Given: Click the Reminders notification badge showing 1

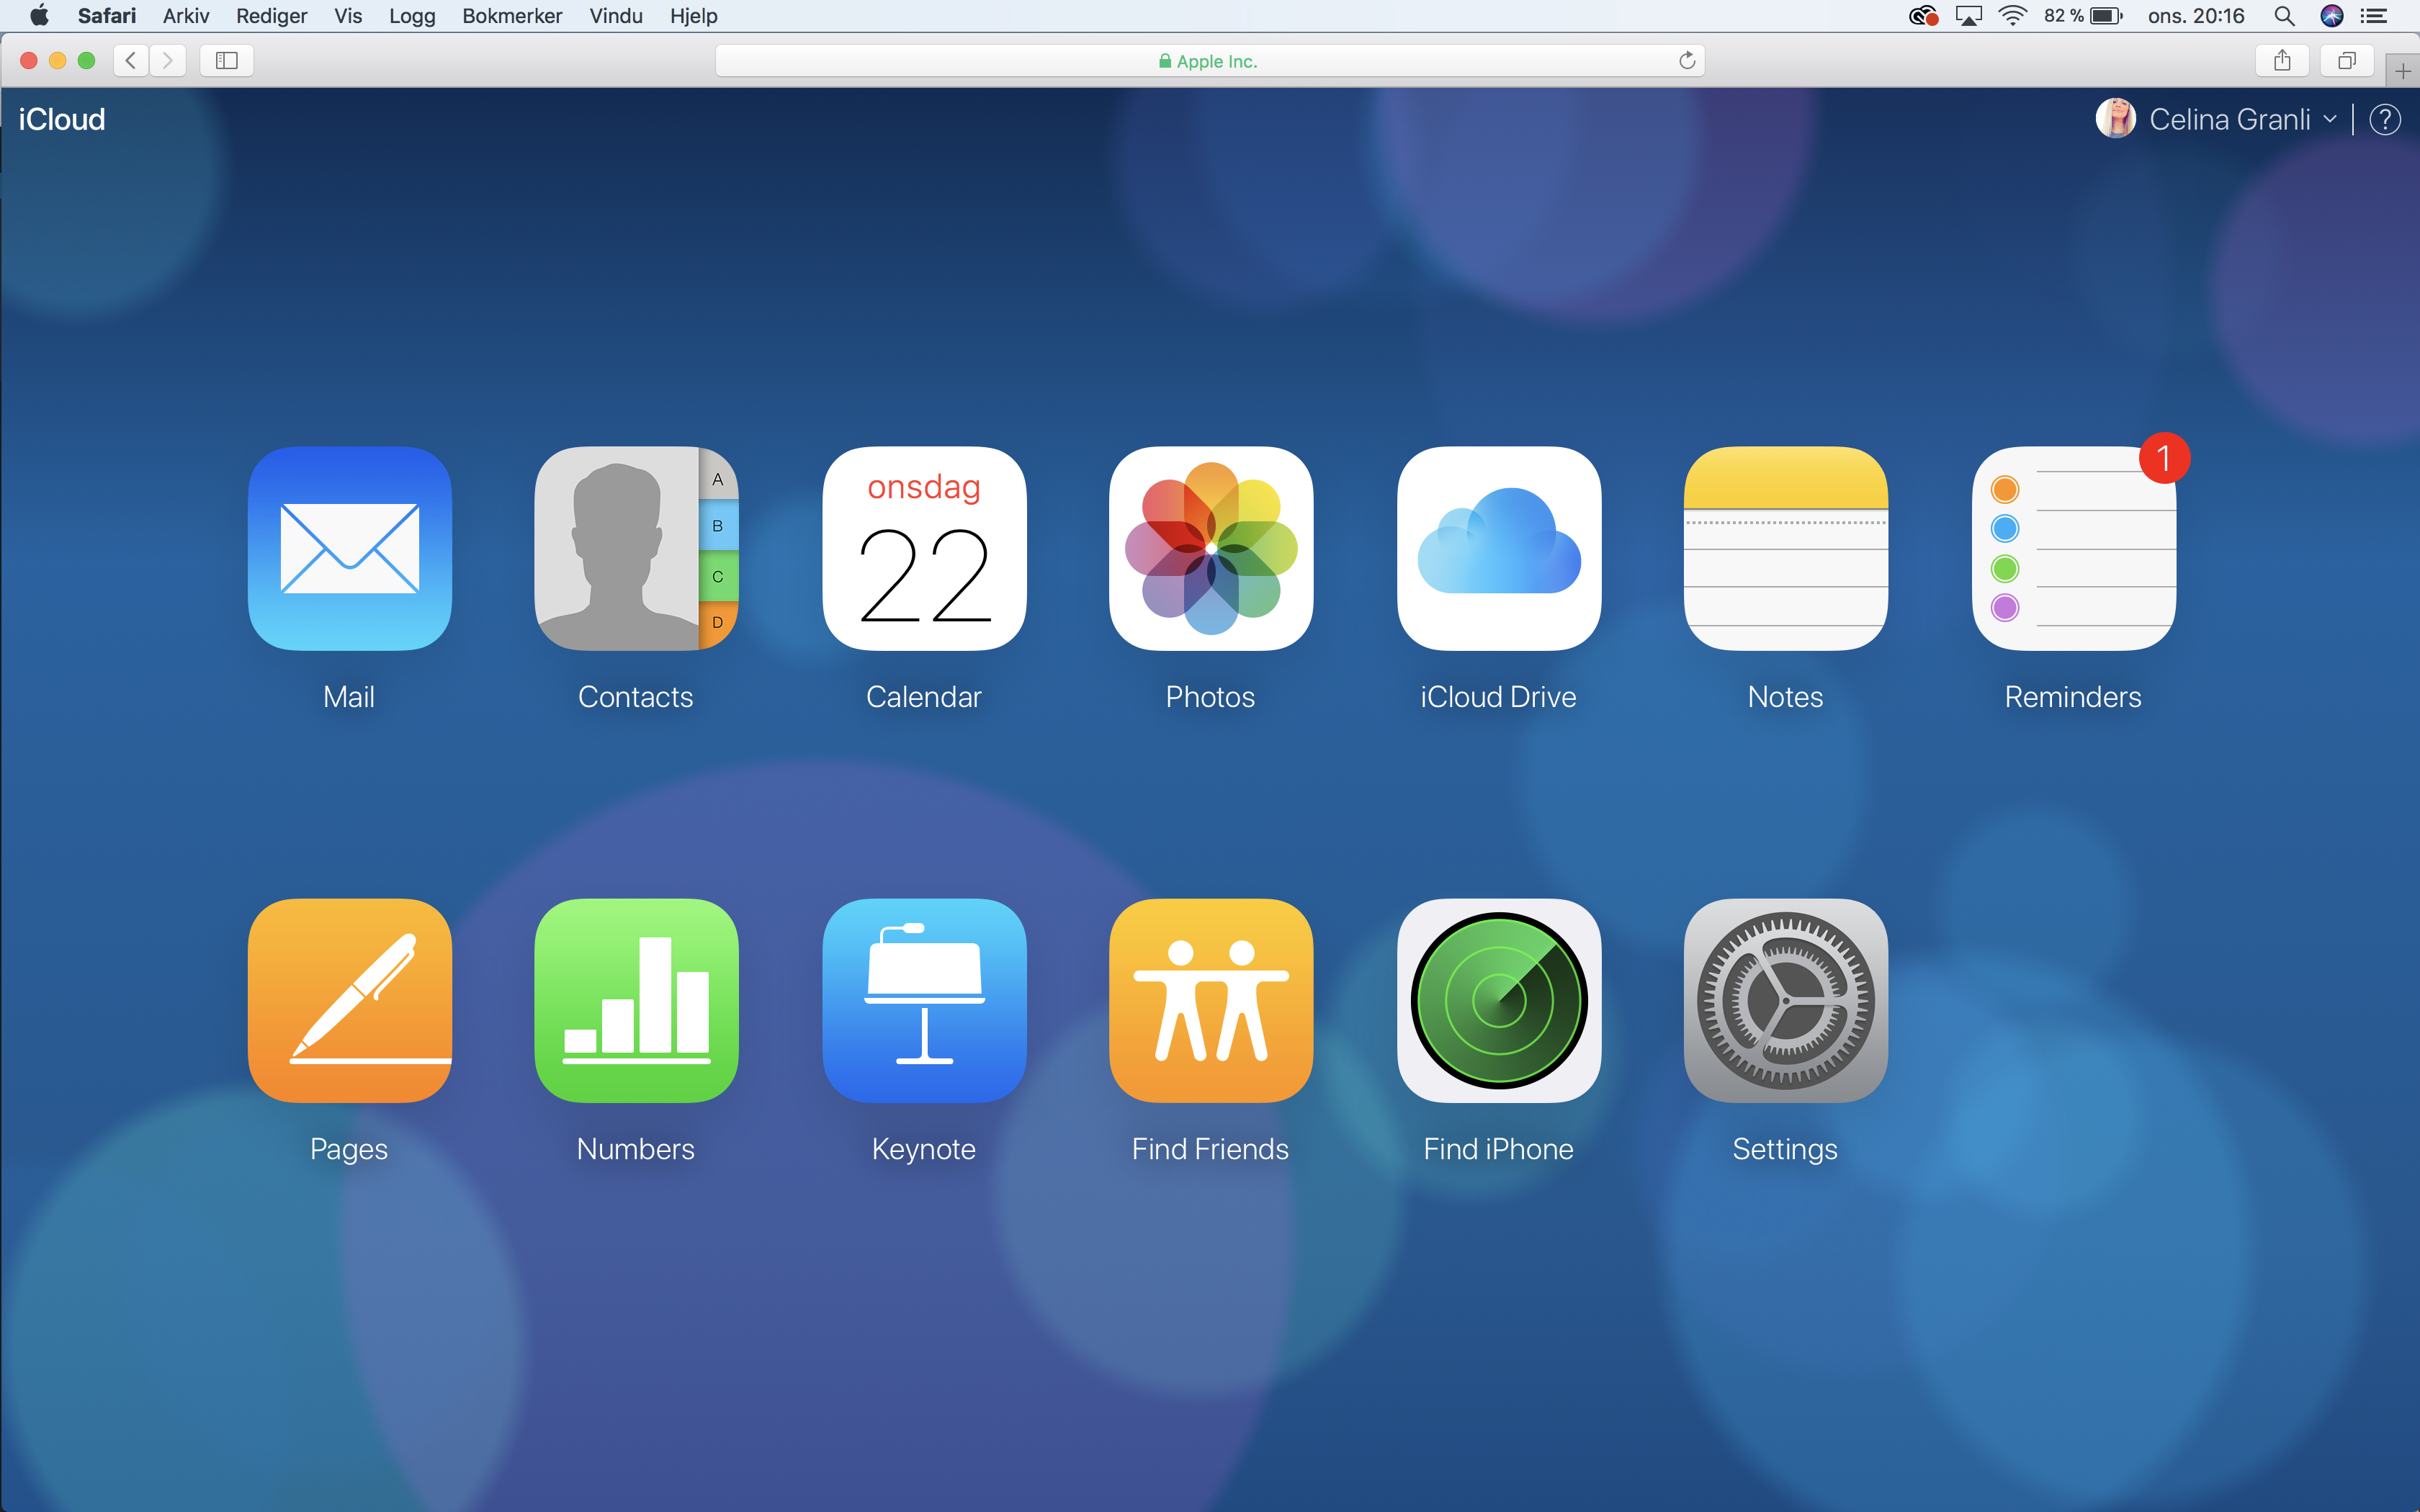Looking at the screenshot, I should click(x=2164, y=458).
